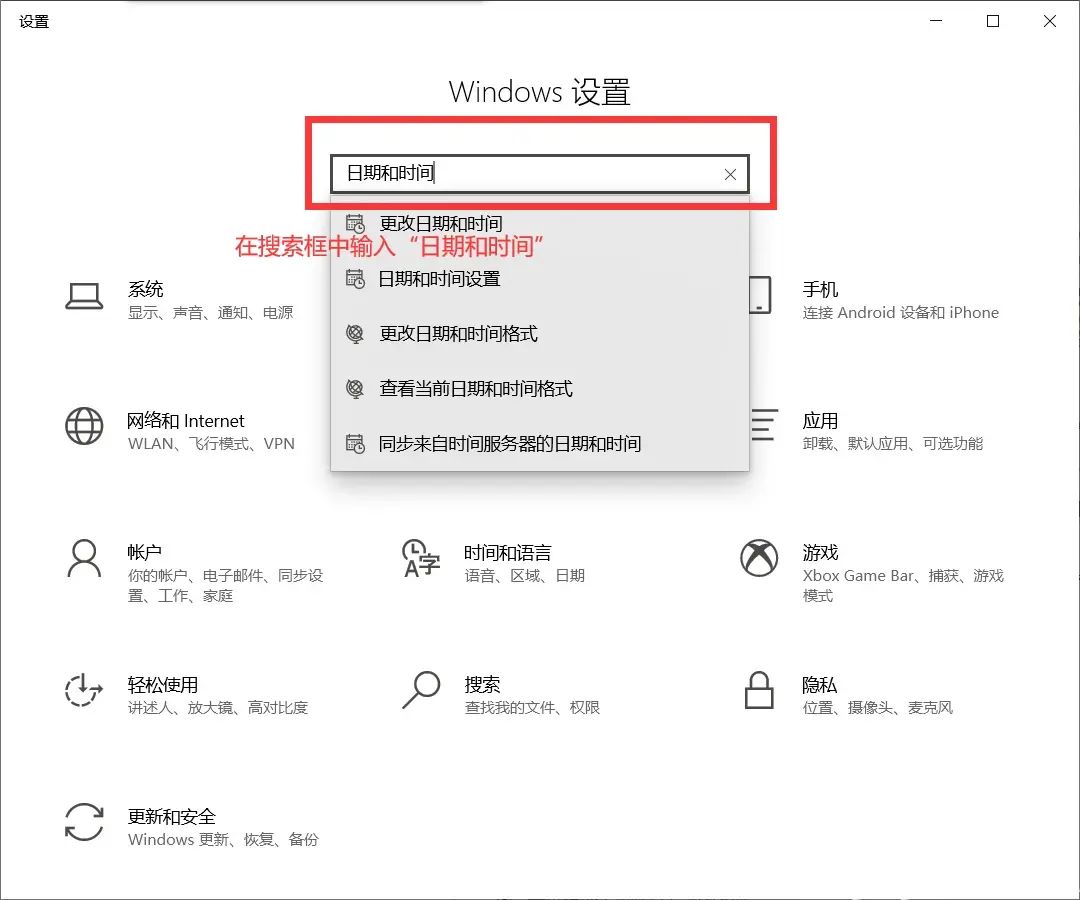Open Time & Language clock-letter icon
The height and width of the screenshot is (900, 1080).
click(x=421, y=558)
